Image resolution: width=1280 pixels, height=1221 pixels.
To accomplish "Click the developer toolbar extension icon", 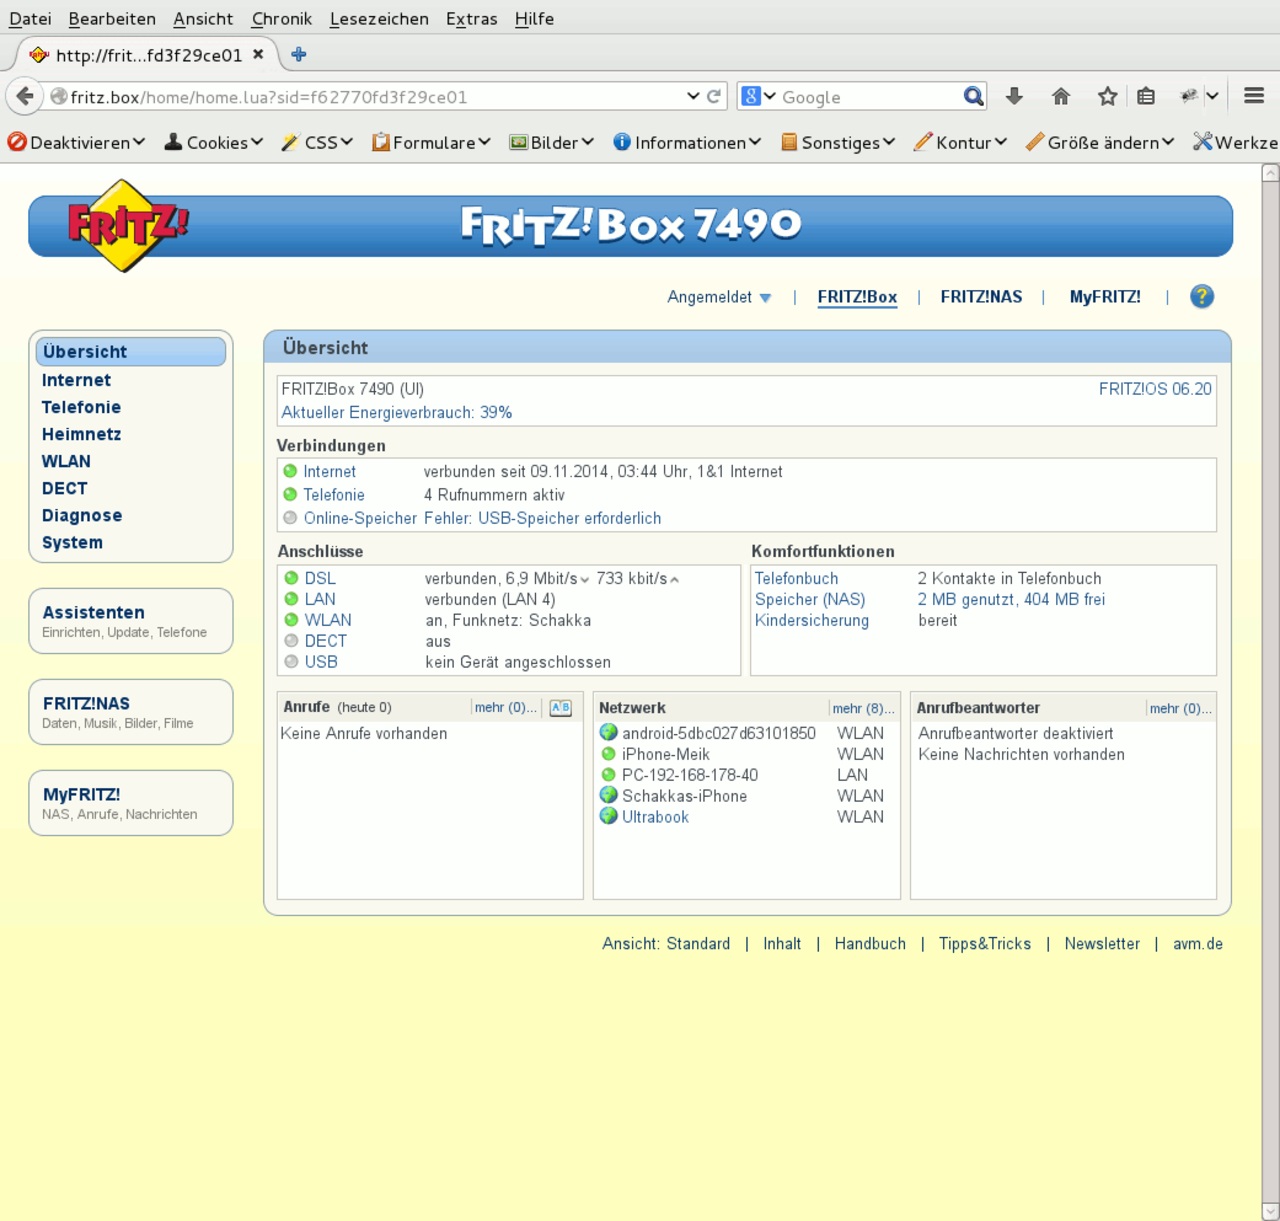I will [x=1189, y=96].
